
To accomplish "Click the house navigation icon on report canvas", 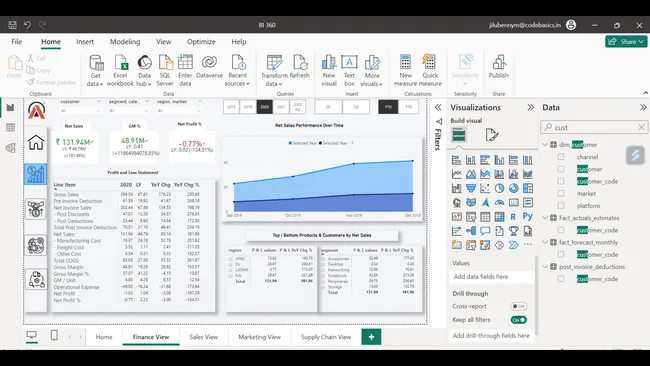I will coord(36,142).
